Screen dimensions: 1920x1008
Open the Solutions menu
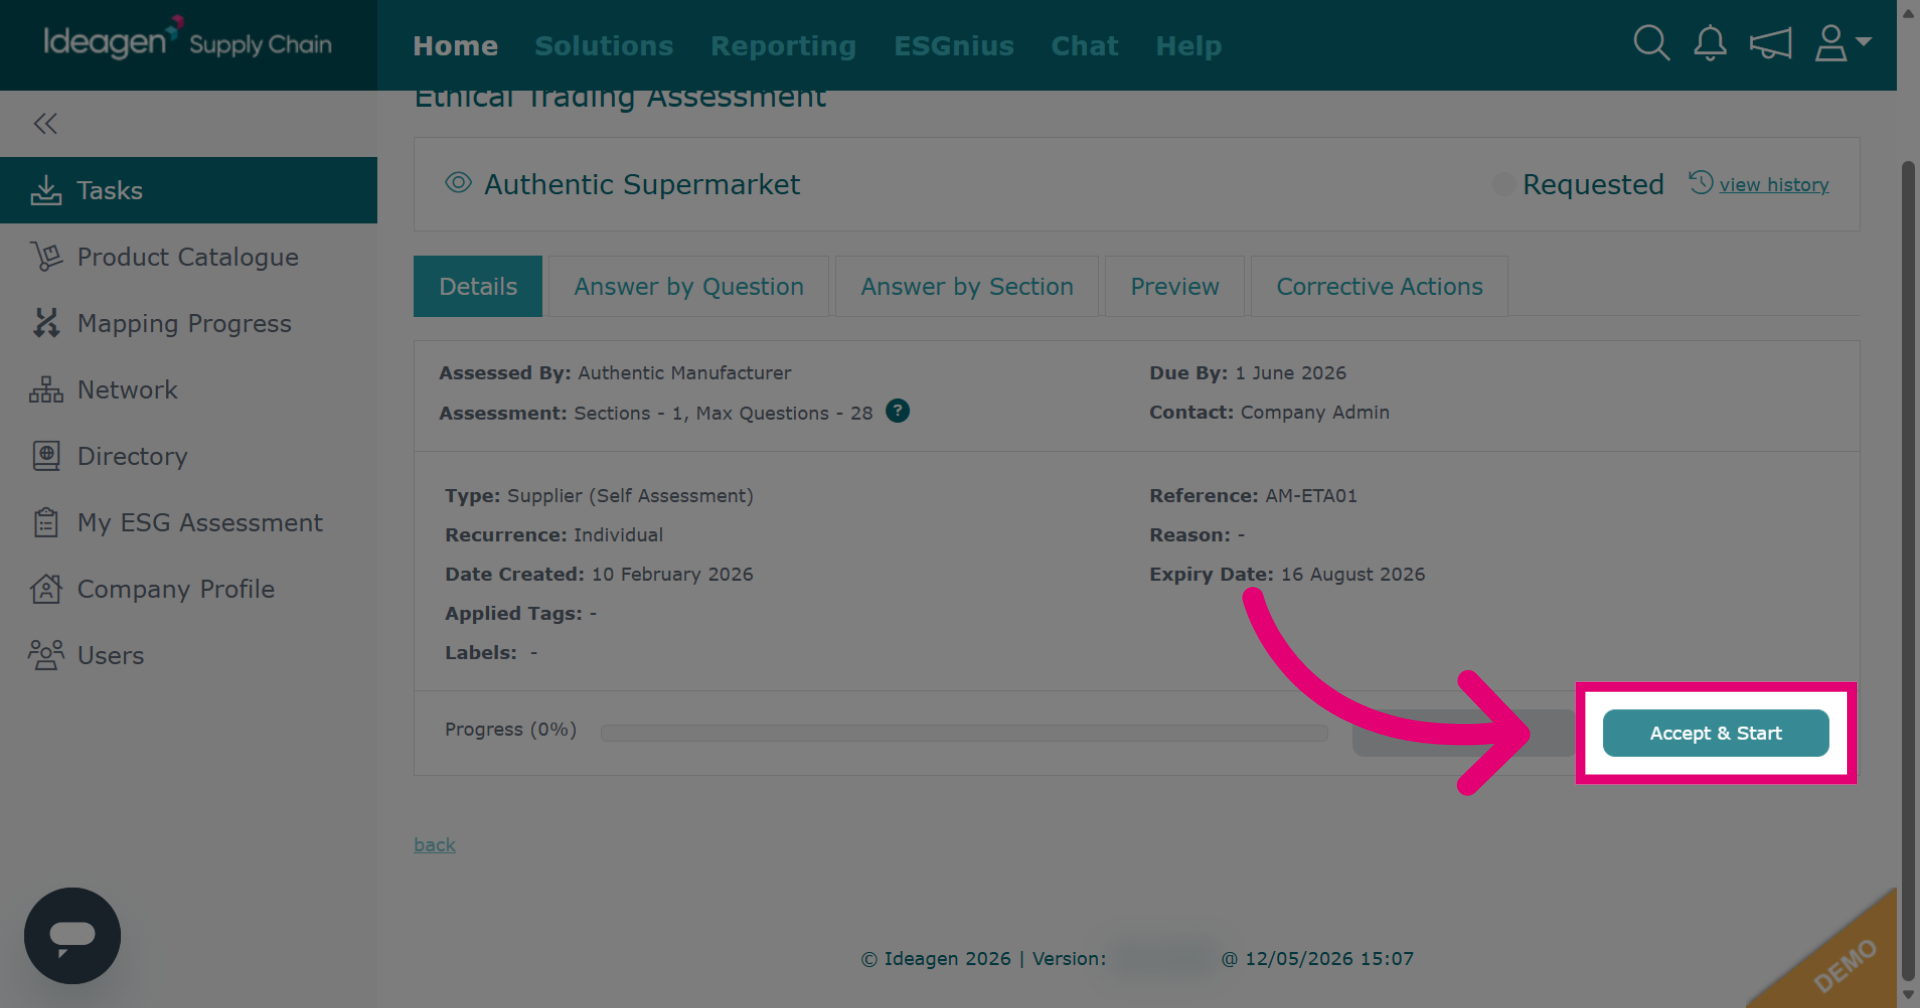click(604, 46)
